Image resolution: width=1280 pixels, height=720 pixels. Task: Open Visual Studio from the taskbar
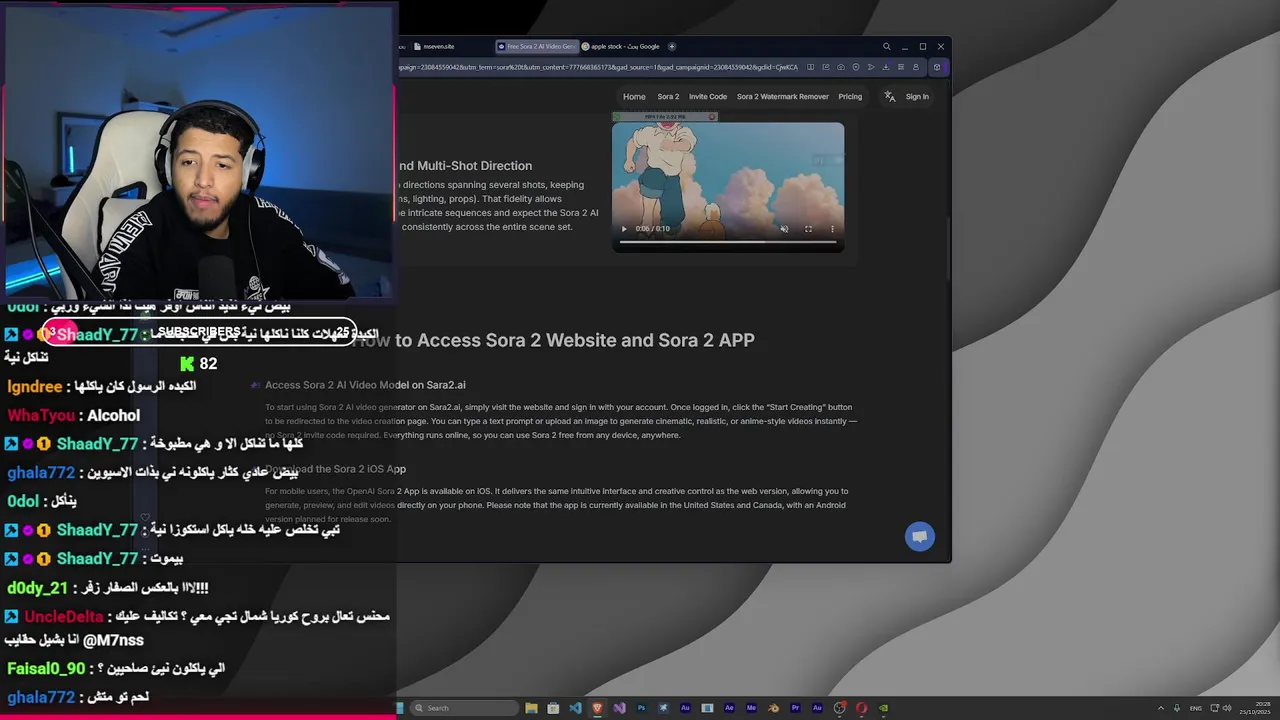coord(619,708)
